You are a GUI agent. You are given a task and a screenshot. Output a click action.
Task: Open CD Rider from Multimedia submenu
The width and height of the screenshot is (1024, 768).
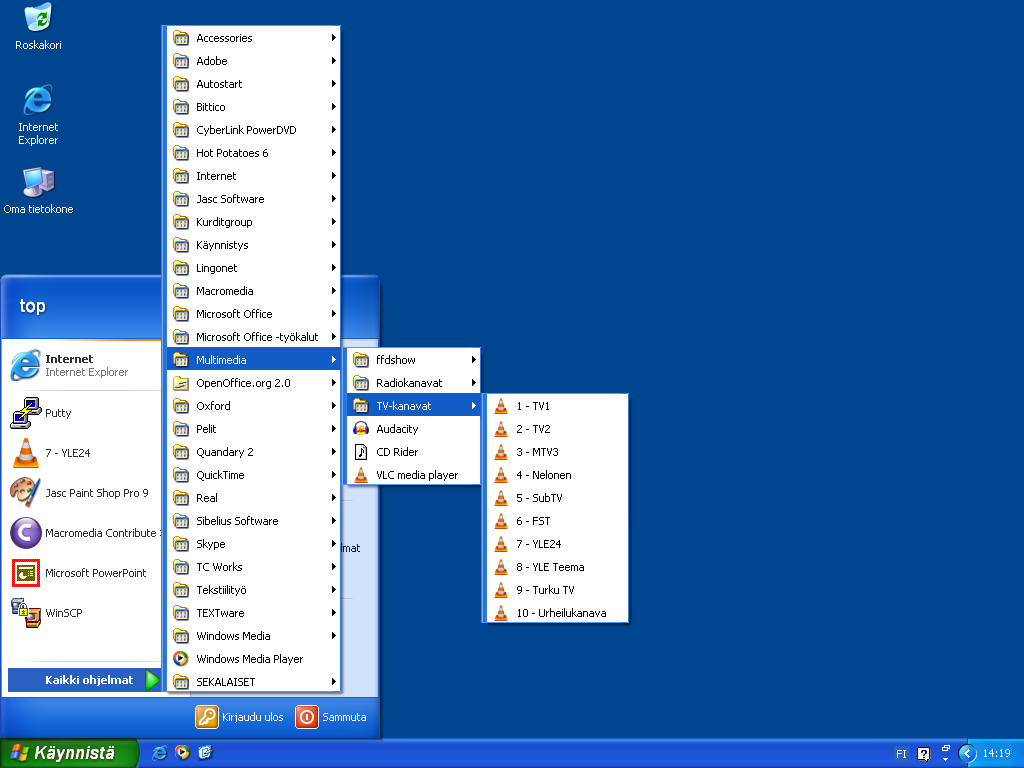(x=414, y=452)
